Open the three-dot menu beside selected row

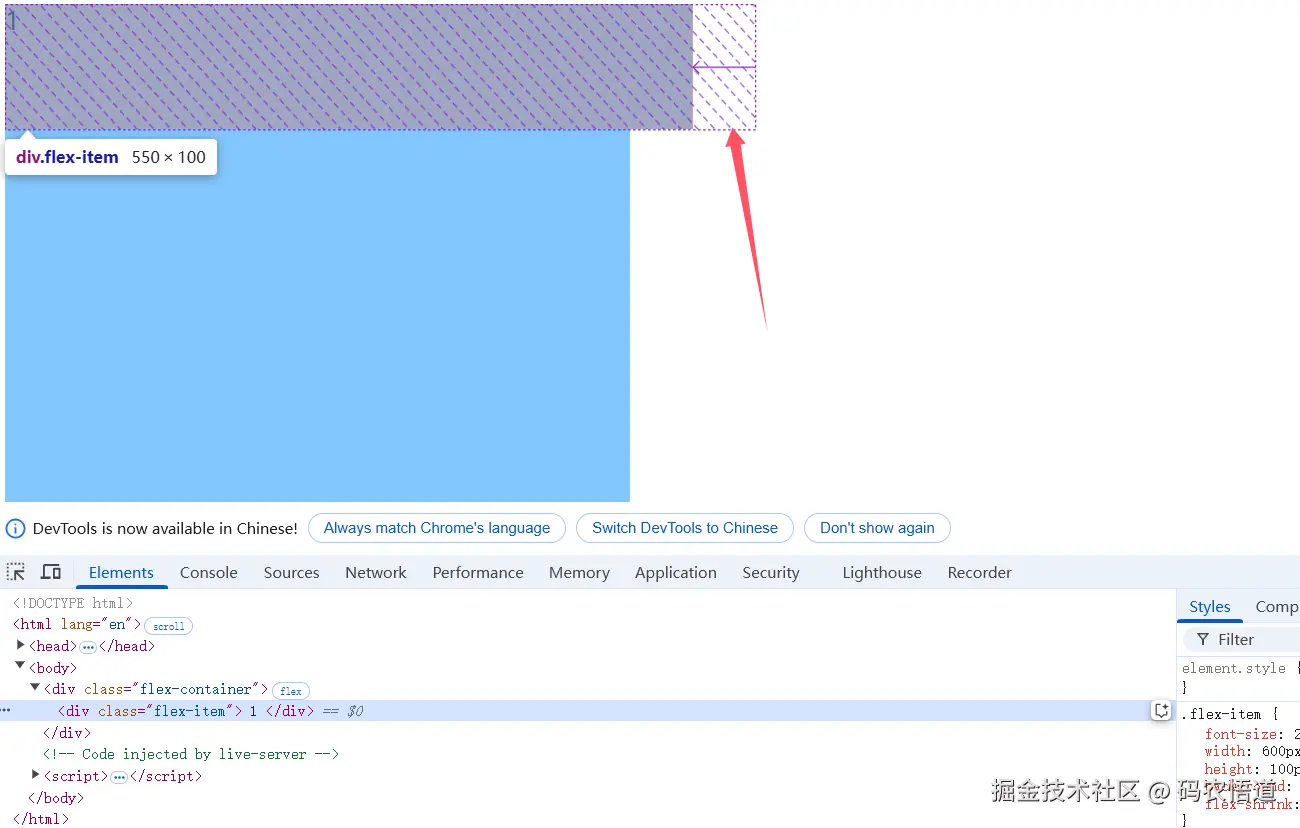click(6, 710)
